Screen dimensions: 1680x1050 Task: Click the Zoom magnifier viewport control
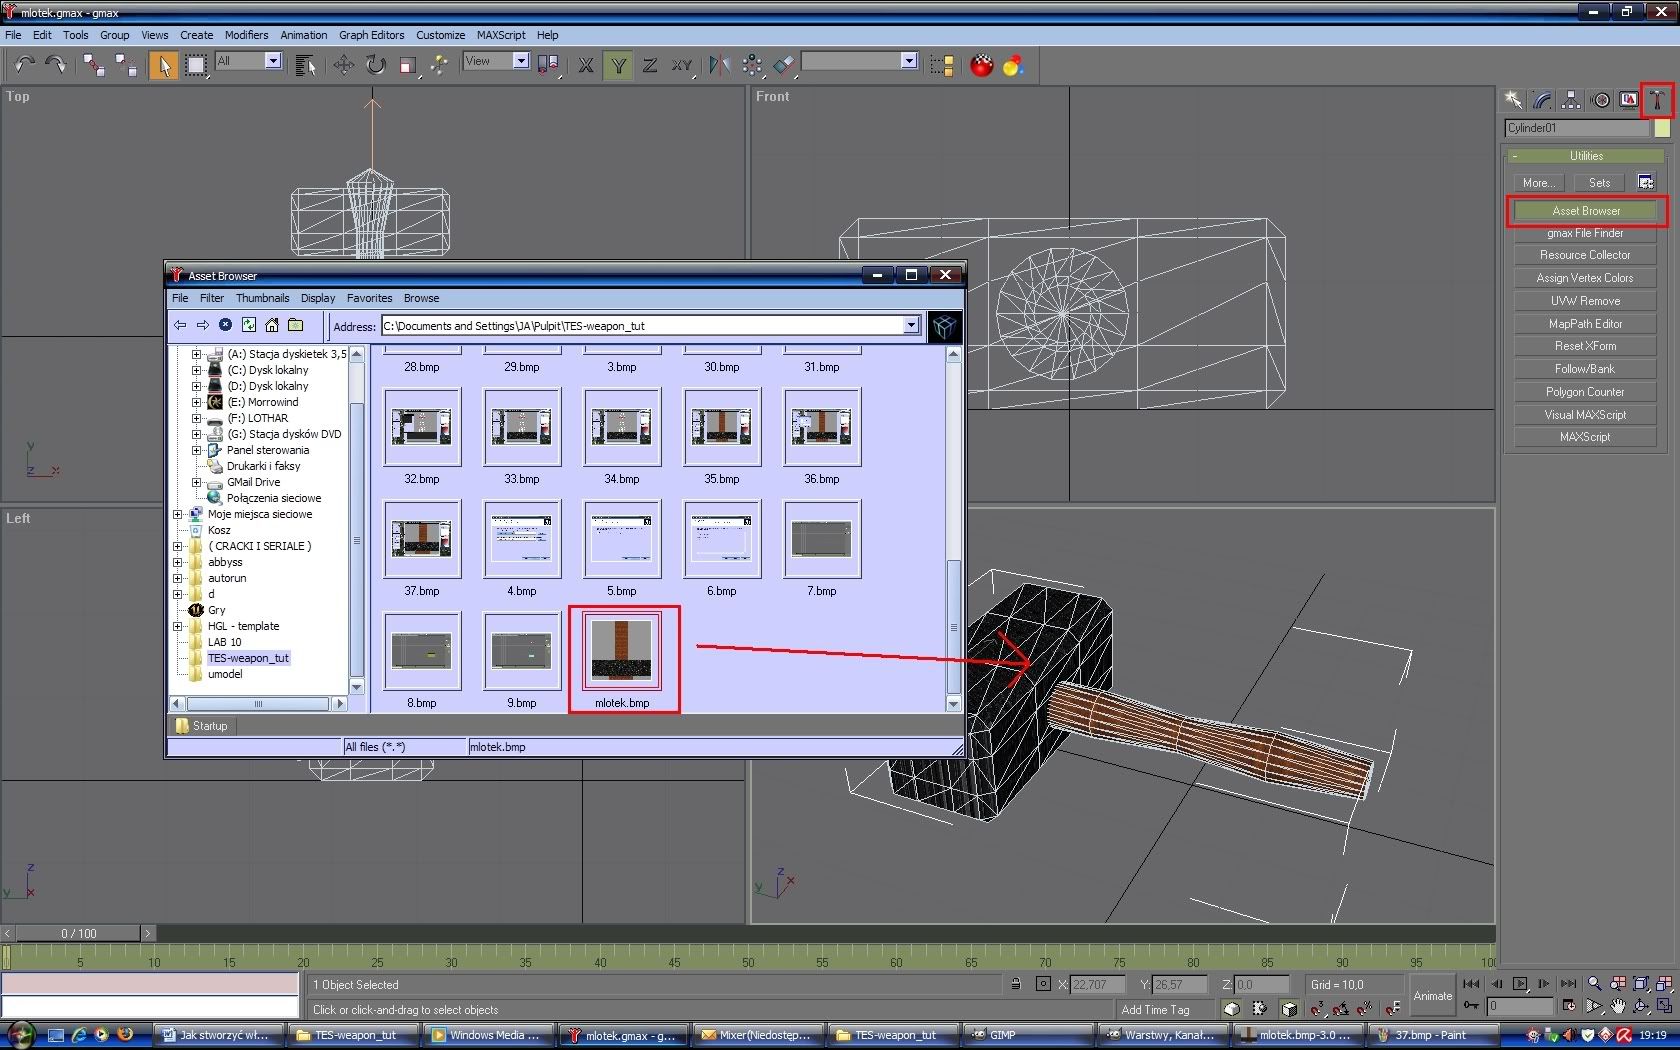tap(1594, 984)
